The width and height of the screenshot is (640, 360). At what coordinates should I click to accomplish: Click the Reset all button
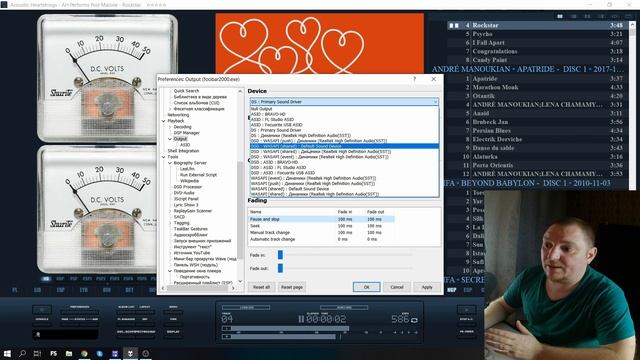click(261, 287)
